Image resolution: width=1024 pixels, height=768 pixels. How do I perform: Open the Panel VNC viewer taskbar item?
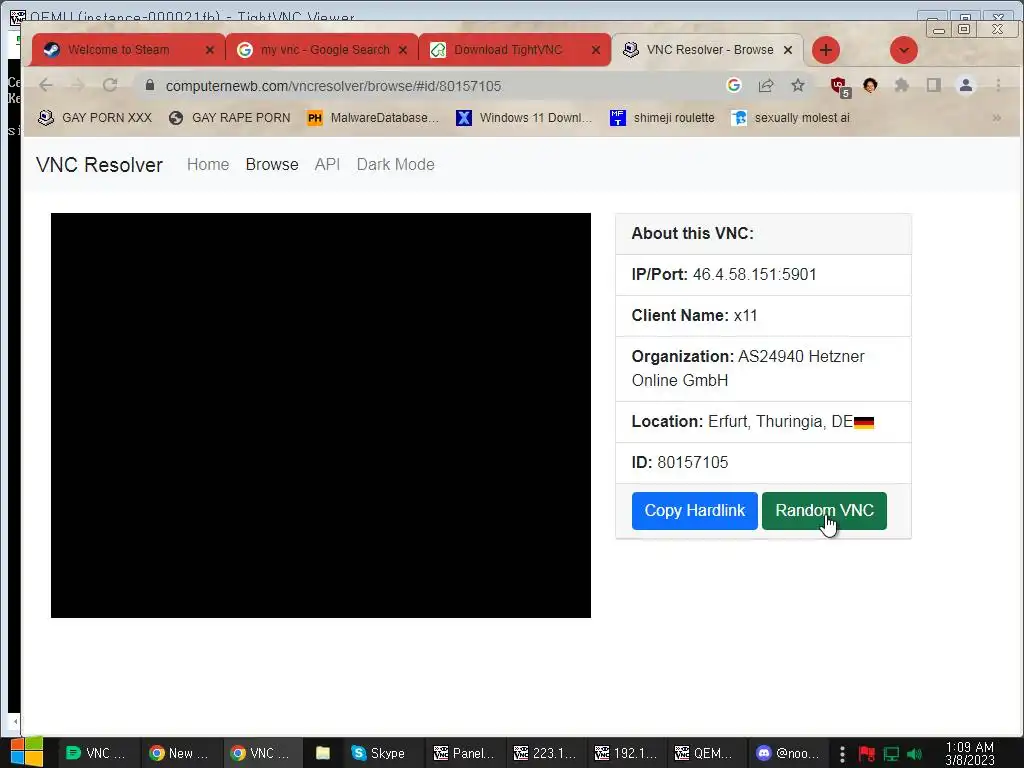point(464,753)
